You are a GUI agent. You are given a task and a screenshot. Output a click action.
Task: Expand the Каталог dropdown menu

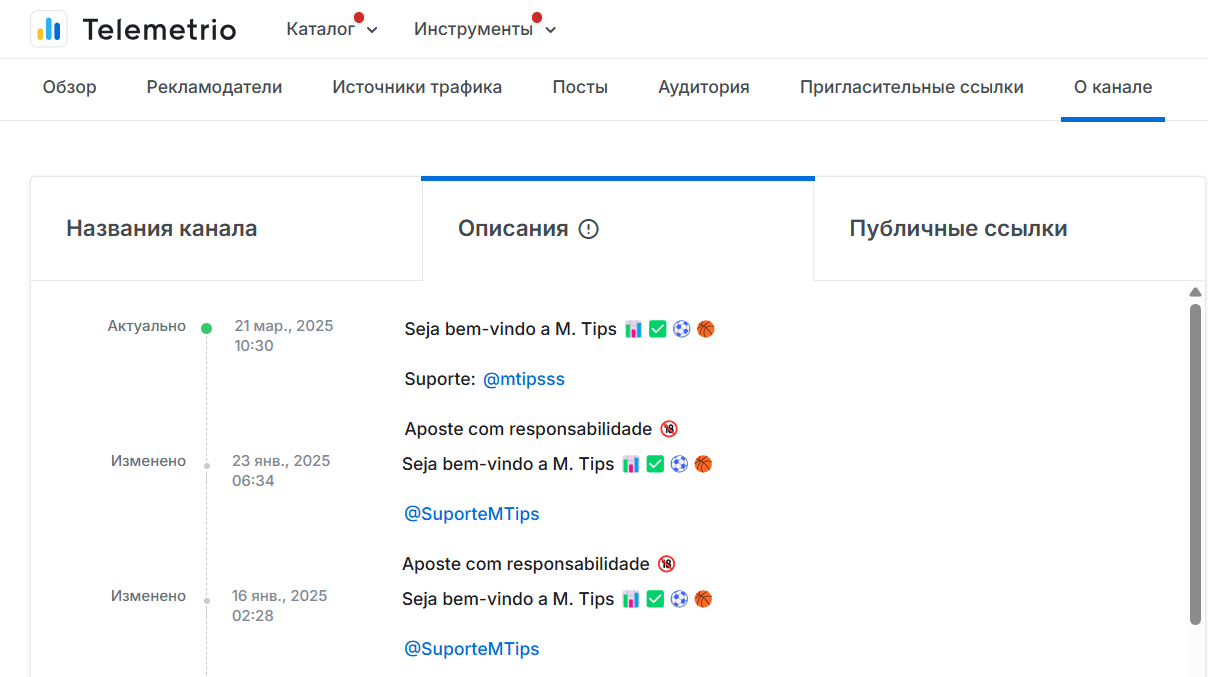click(x=331, y=30)
